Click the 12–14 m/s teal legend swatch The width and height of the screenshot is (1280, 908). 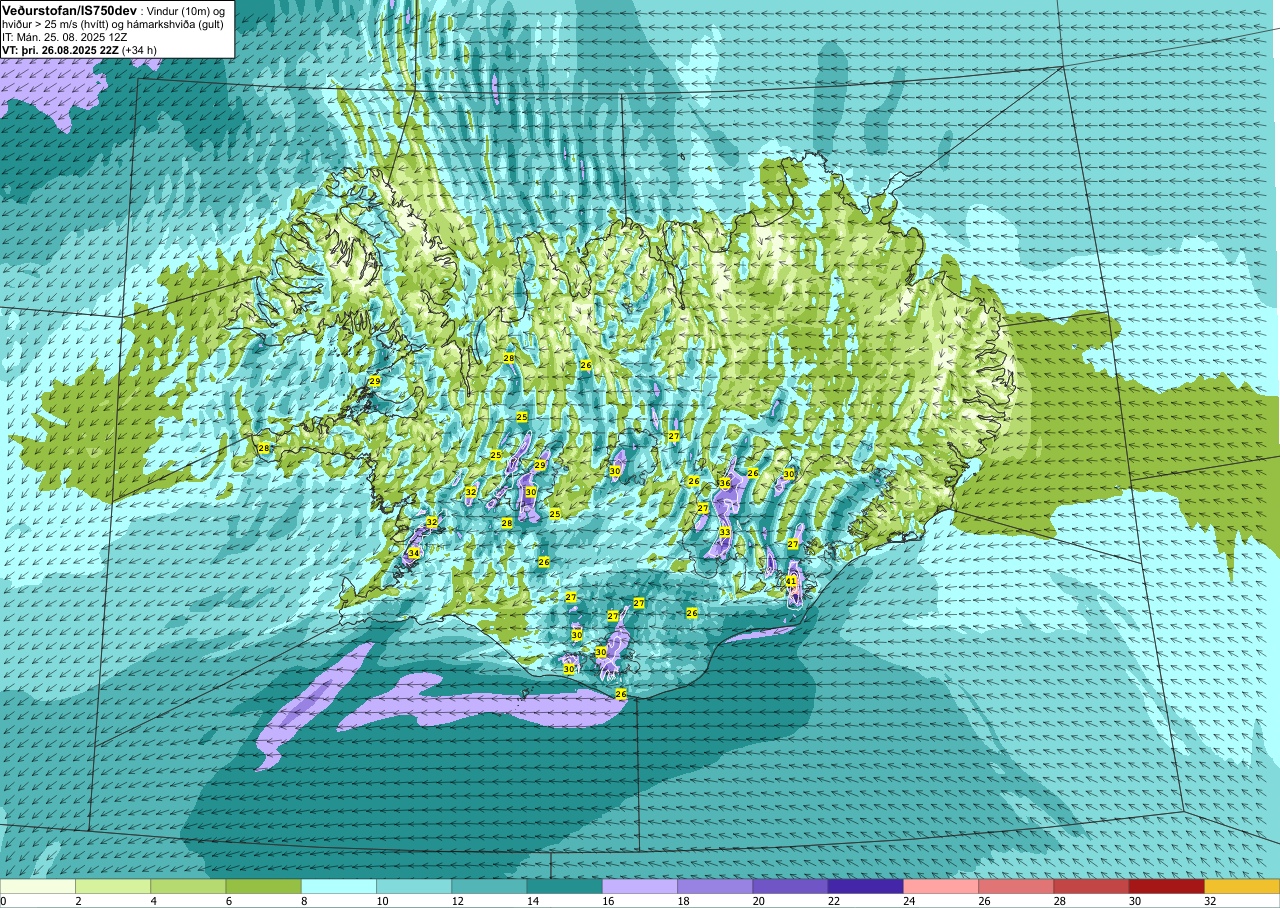(489, 886)
